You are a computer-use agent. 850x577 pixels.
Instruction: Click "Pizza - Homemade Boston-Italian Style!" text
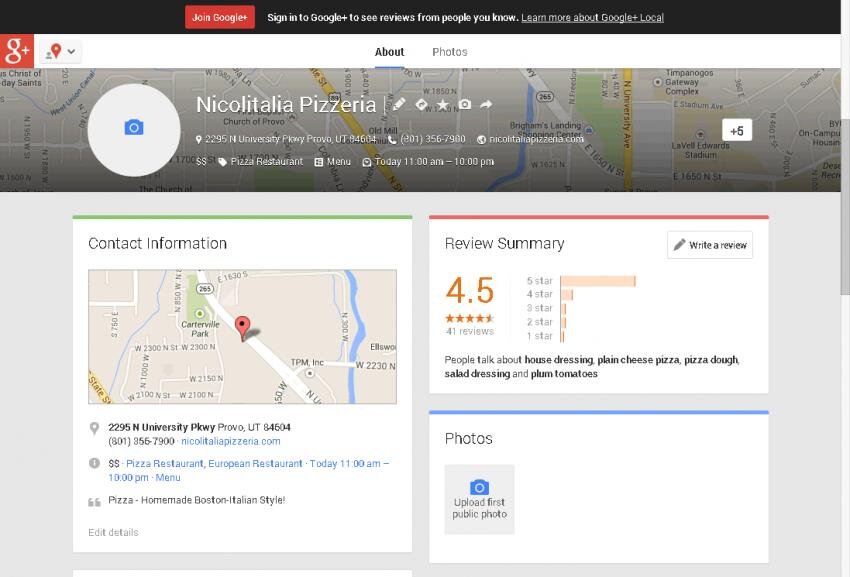coord(197,500)
